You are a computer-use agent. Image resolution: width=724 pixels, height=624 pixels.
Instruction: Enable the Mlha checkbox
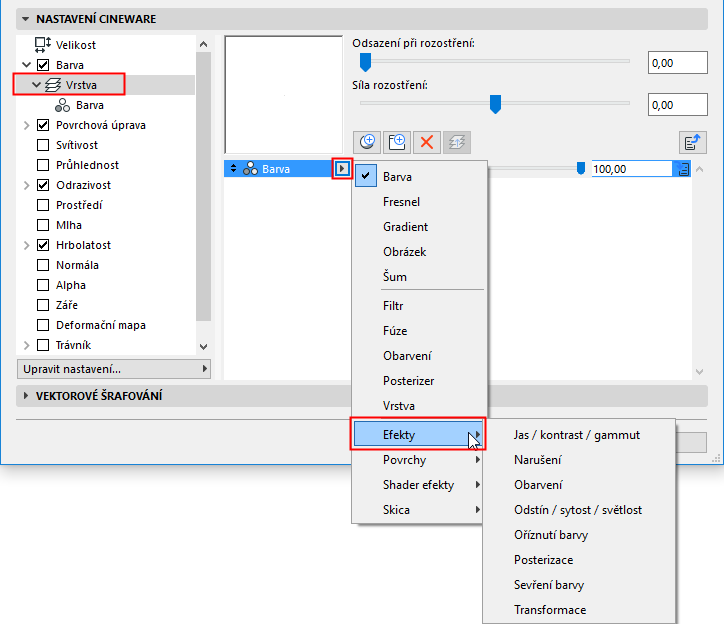click(43, 225)
